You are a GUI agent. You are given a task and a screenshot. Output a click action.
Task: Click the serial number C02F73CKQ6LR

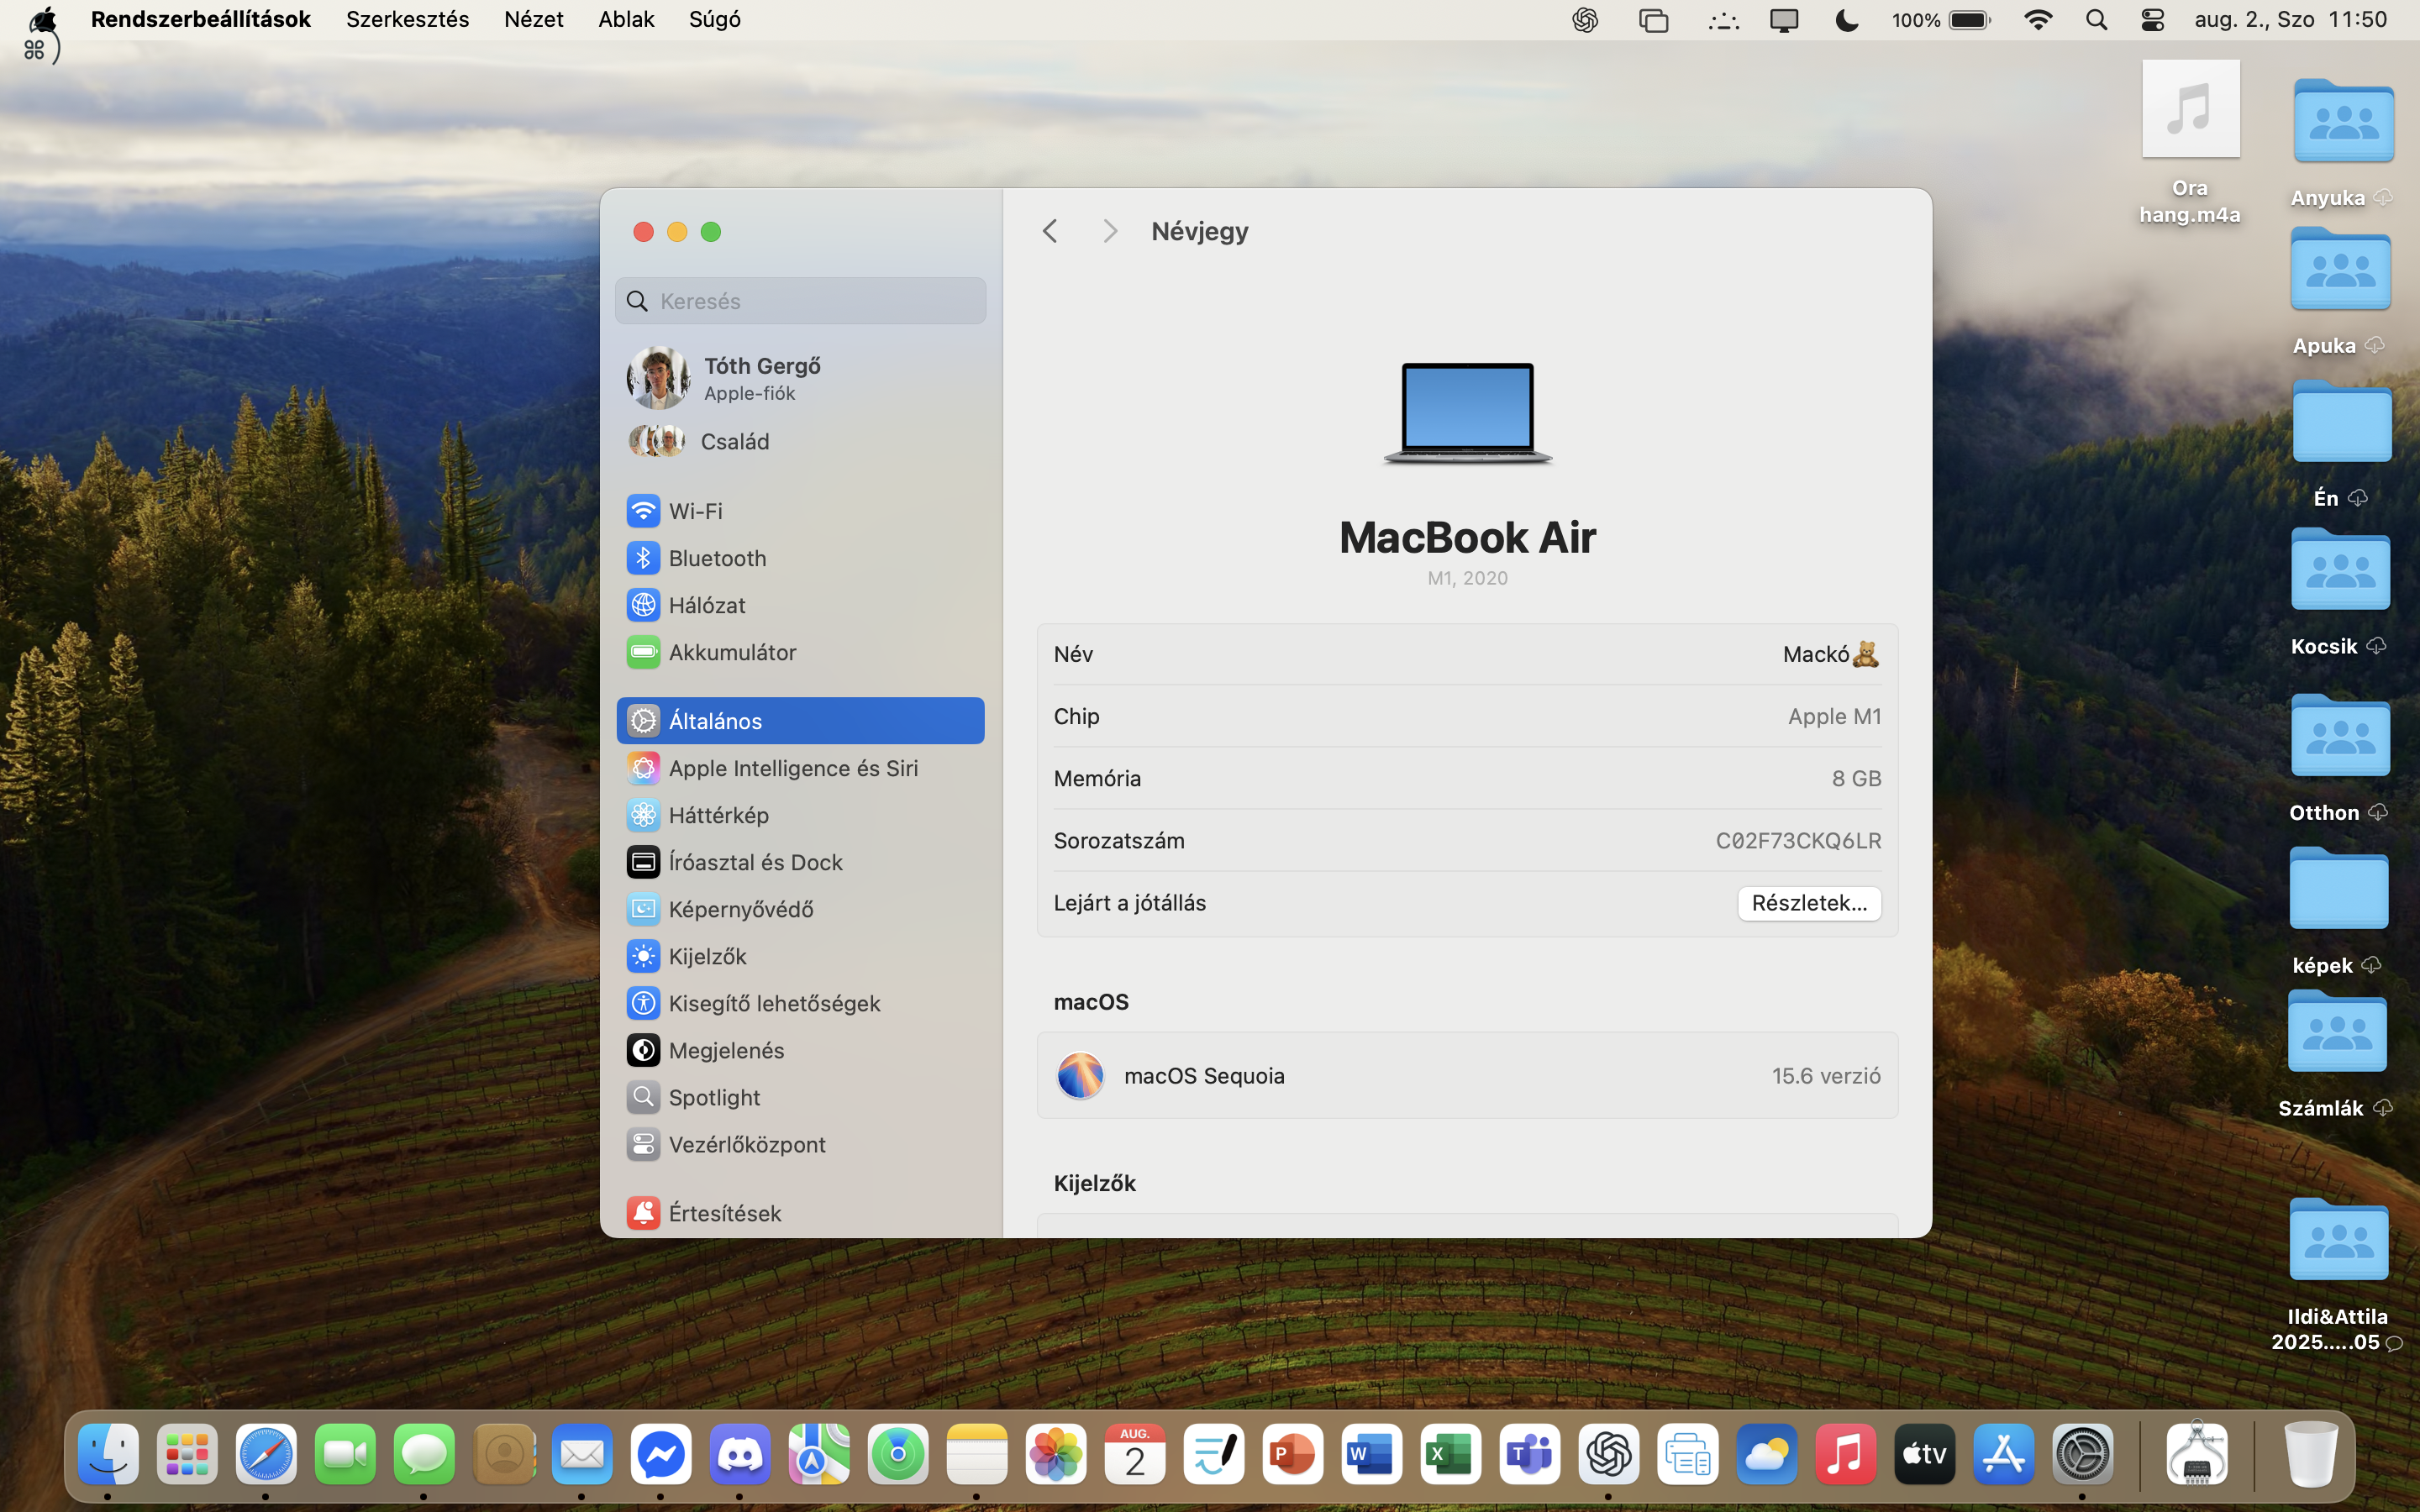(1797, 841)
